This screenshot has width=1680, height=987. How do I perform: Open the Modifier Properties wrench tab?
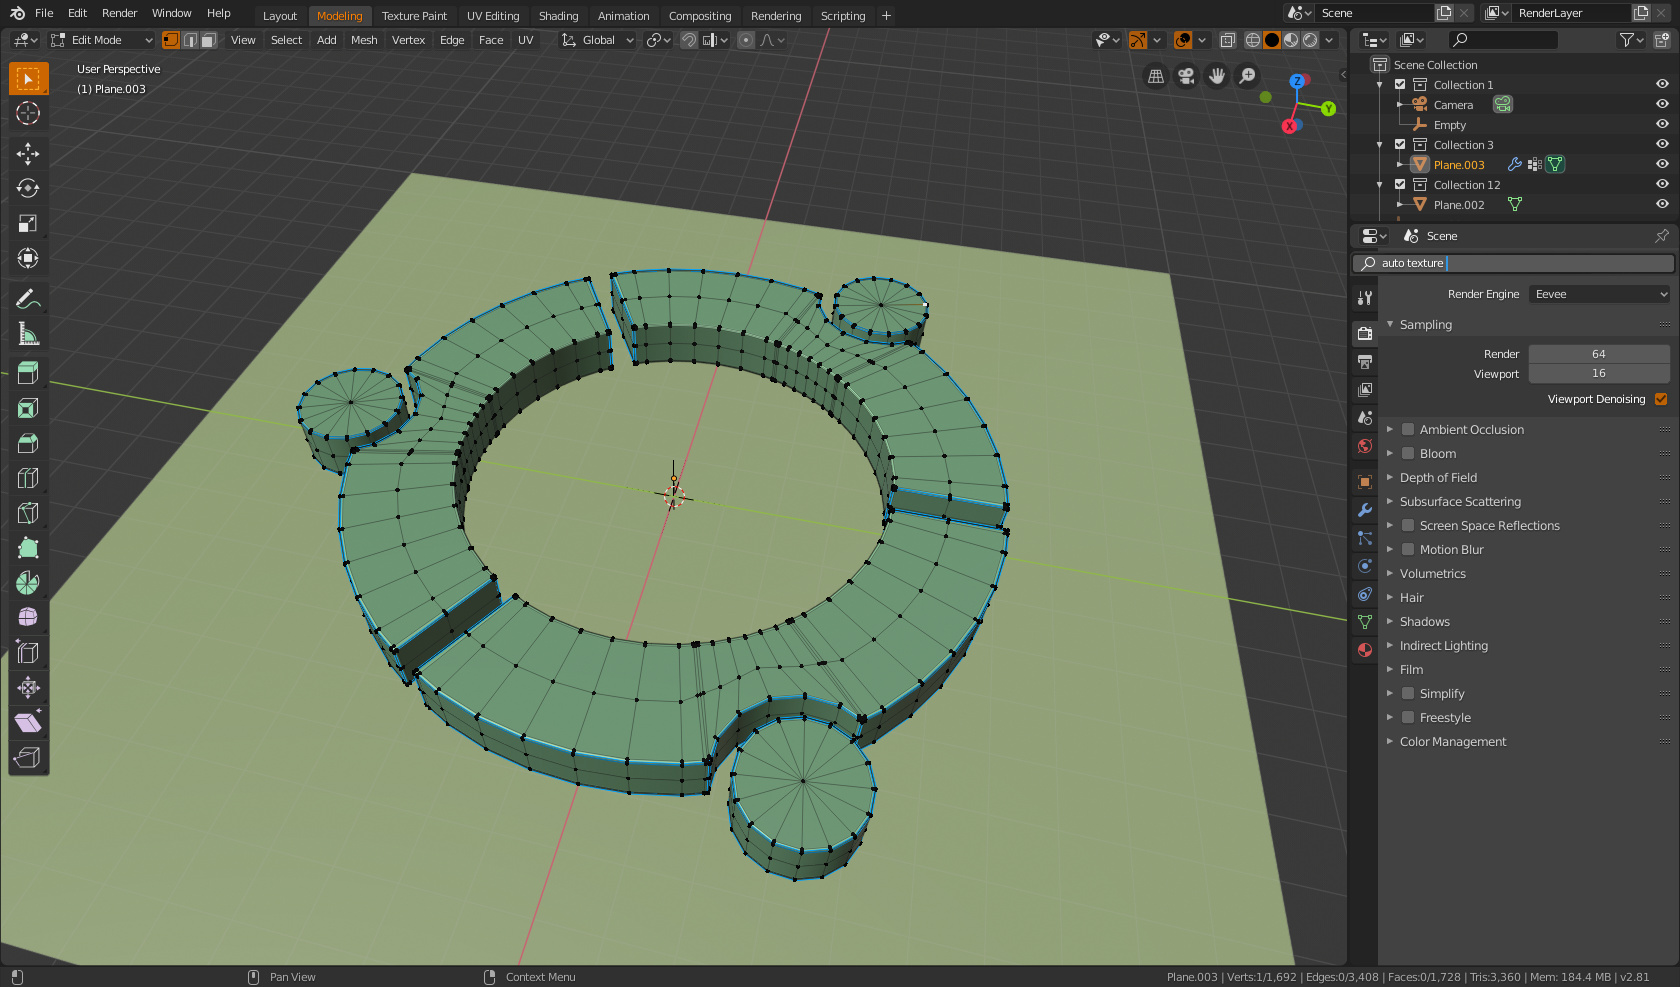1364,510
